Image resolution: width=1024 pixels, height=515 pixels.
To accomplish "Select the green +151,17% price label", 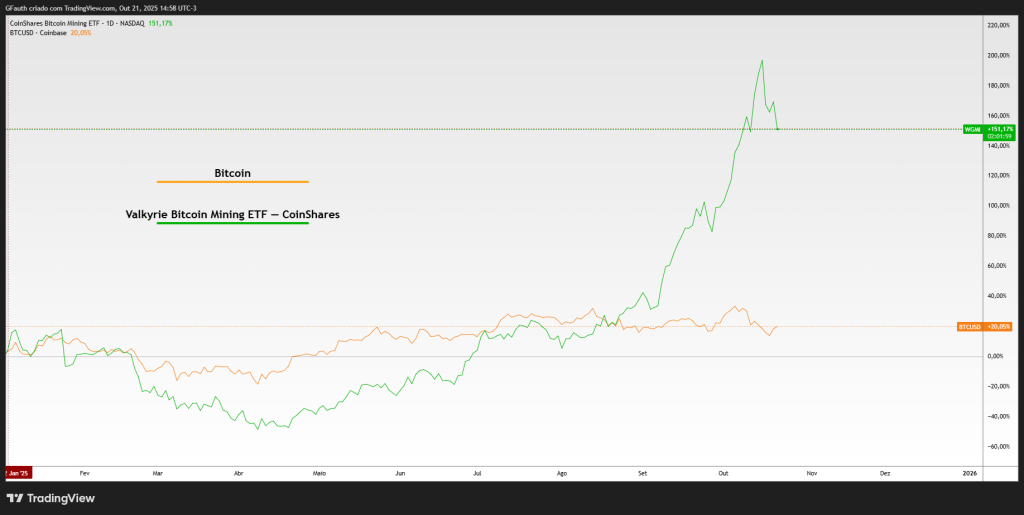I will tap(1000, 129).
